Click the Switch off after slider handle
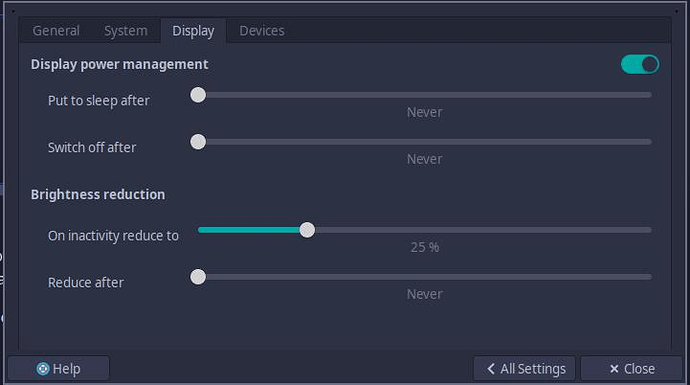Screen dimensions: 690x385 198,142
